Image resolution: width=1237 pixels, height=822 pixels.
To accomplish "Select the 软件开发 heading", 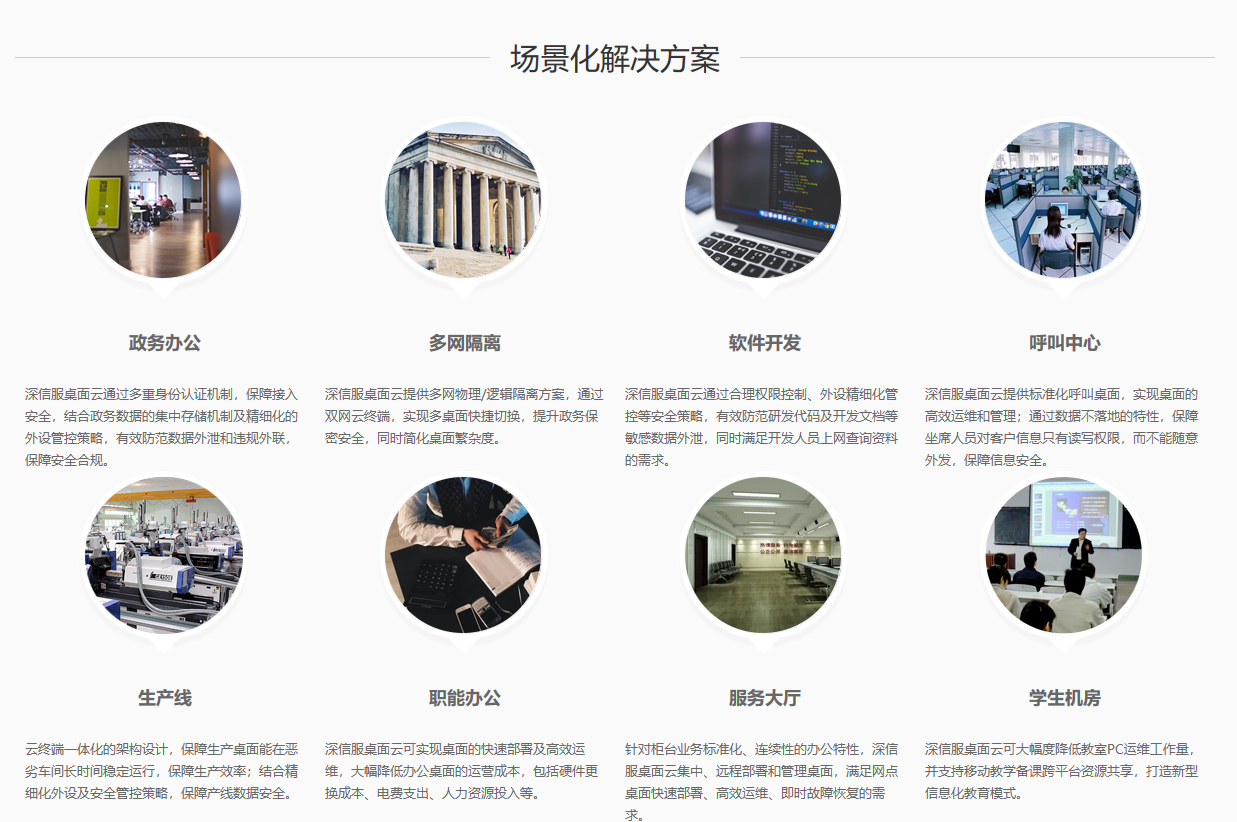I will [765, 343].
